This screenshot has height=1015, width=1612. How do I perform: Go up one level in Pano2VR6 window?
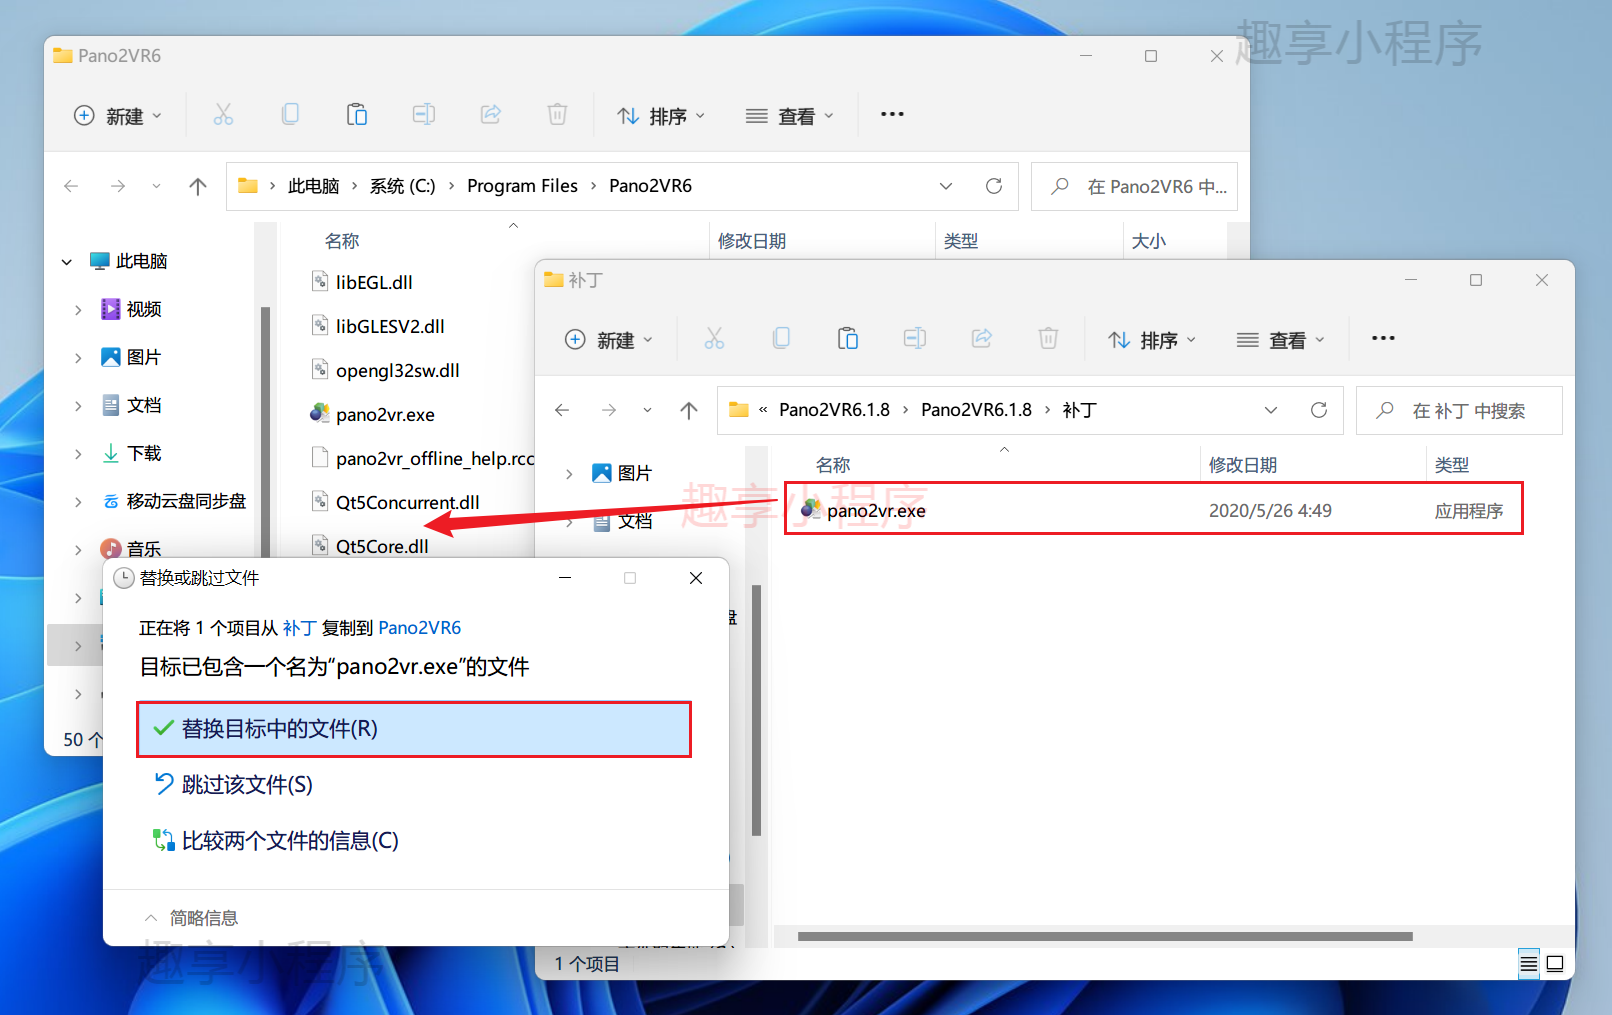click(198, 186)
